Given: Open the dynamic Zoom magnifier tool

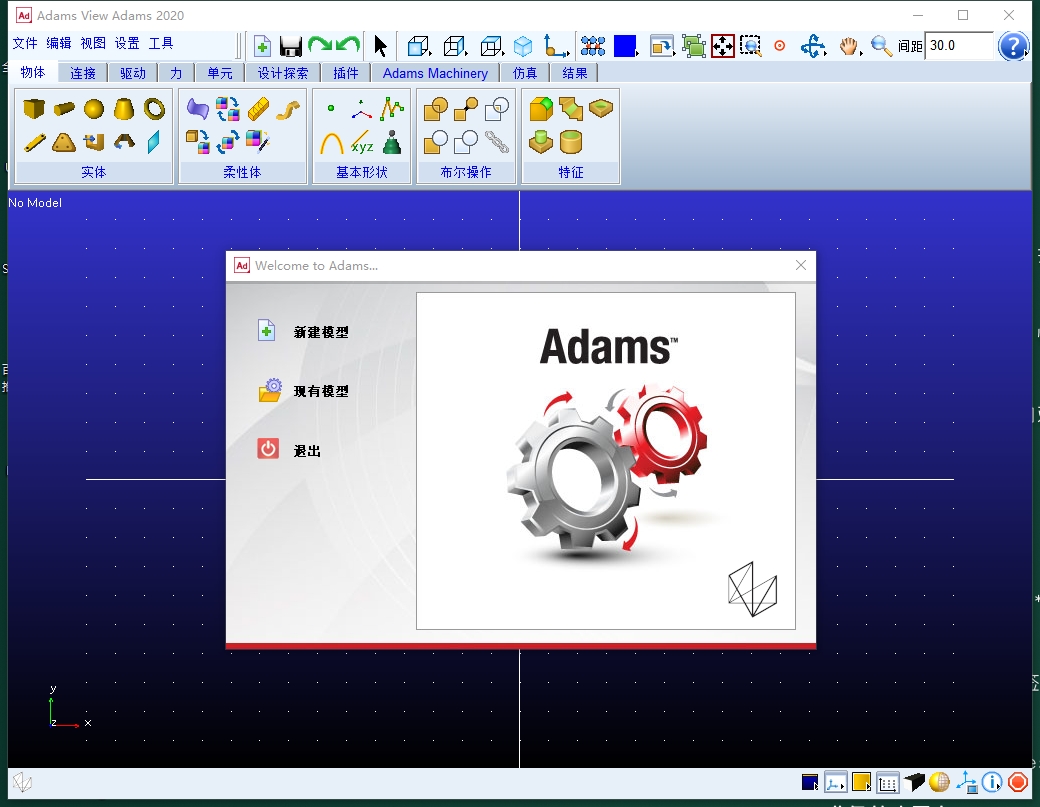Looking at the screenshot, I should coord(880,45).
